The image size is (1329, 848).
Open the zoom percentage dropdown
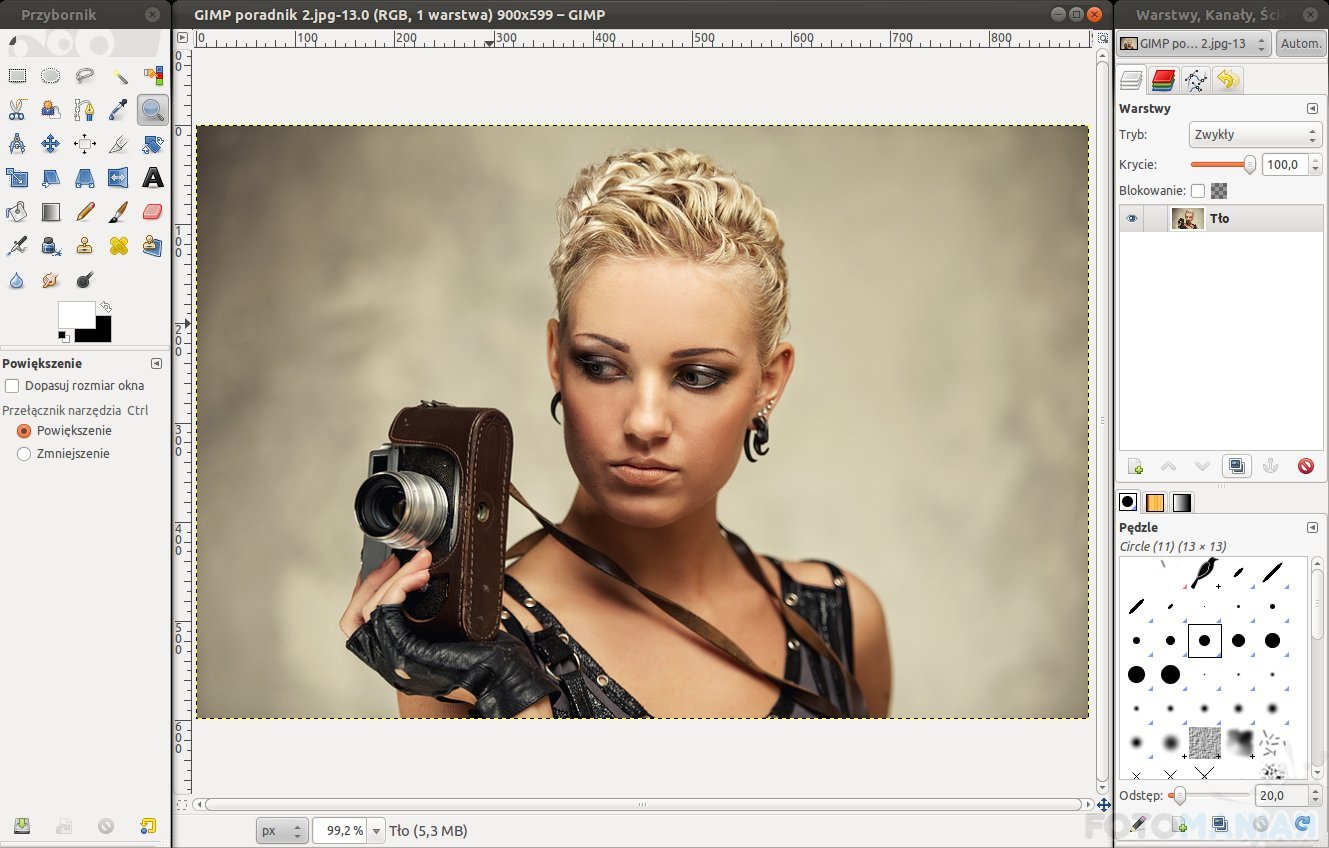[376, 831]
